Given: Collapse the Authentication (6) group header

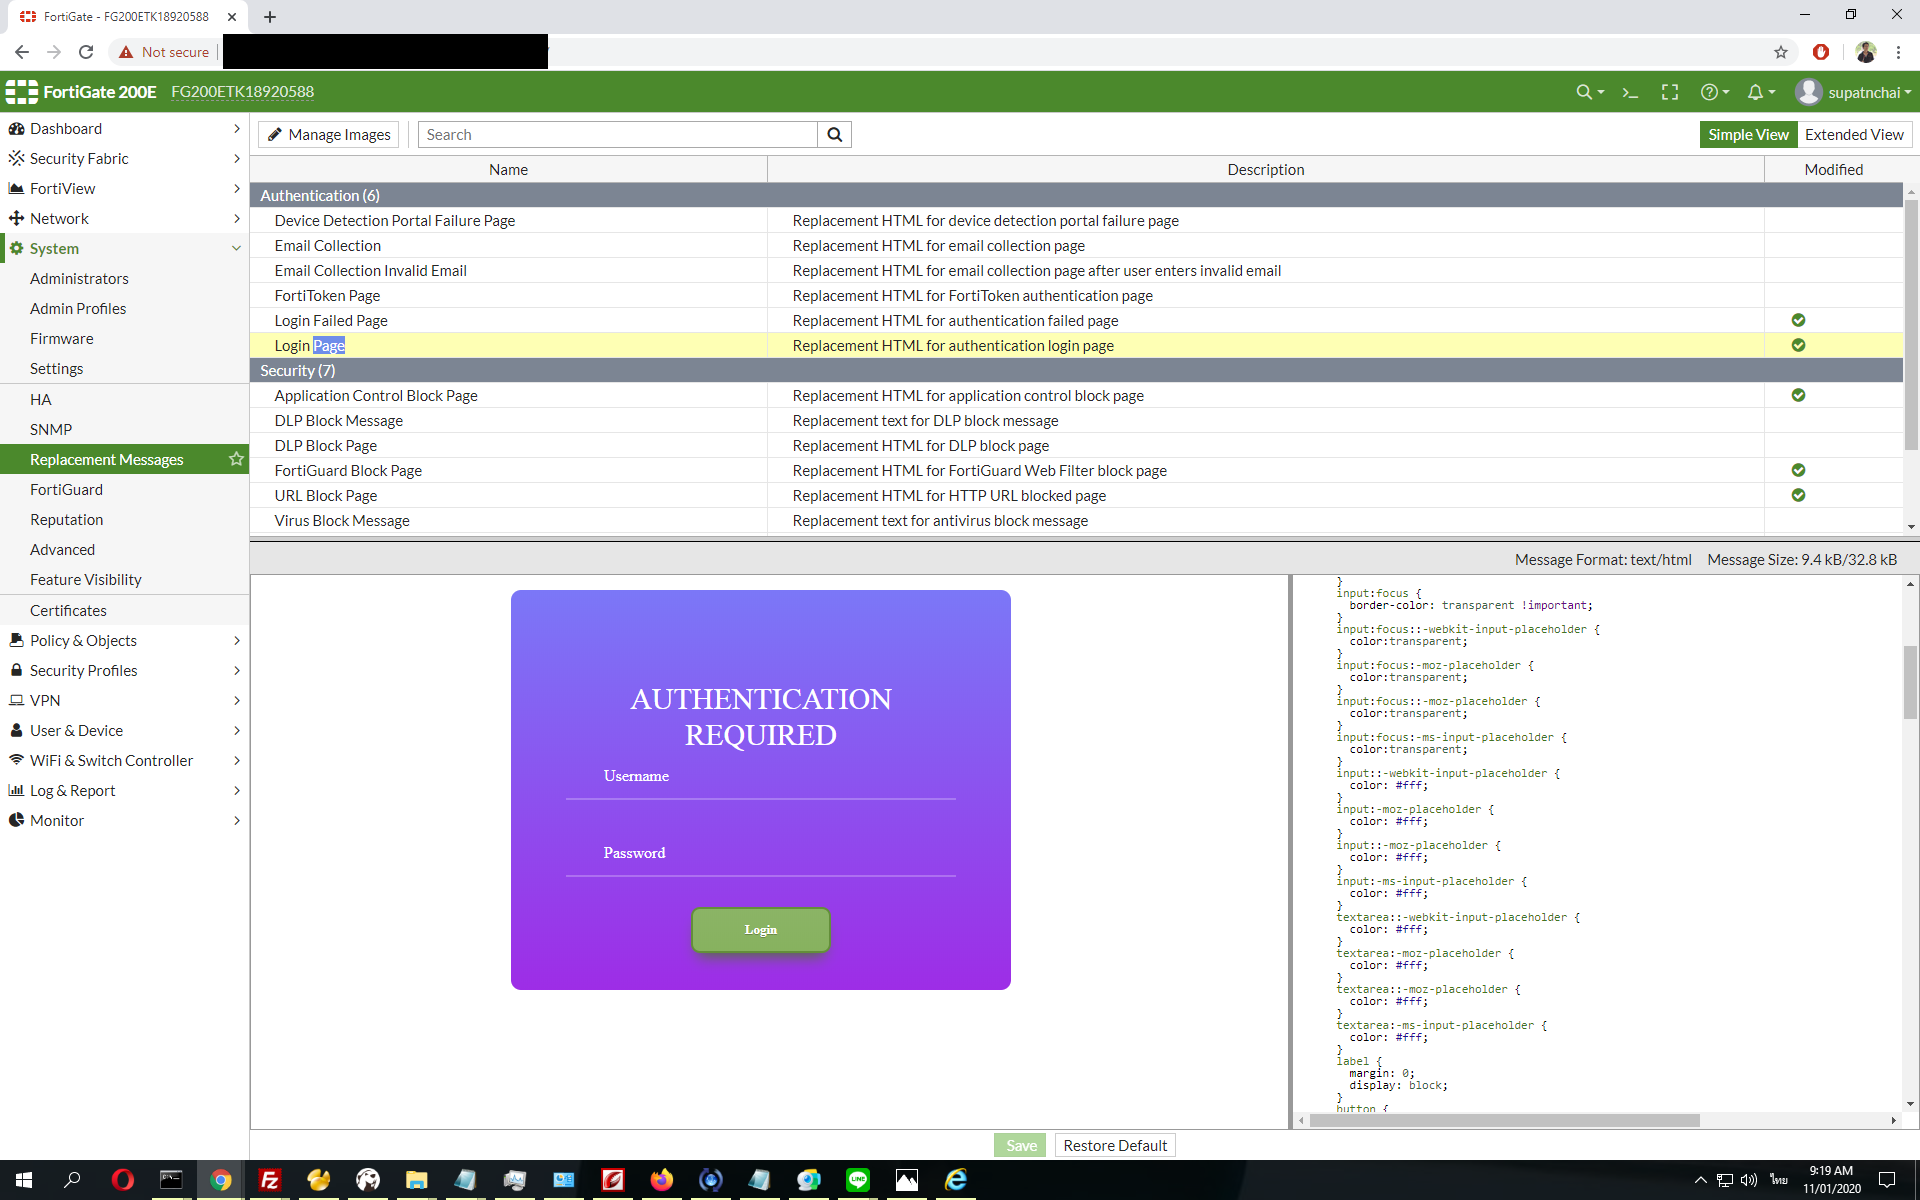Looking at the screenshot, I should [x=1076, y=196].
